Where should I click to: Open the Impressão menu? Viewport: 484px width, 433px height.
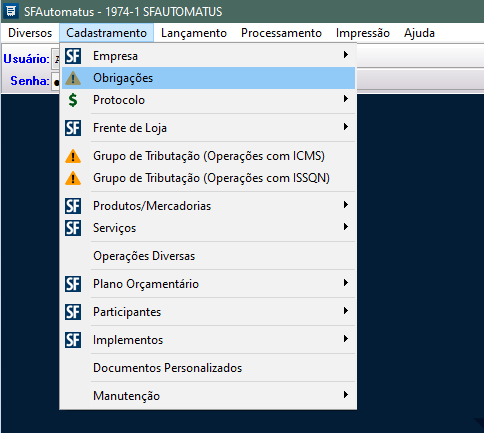[x=363, y=33]
